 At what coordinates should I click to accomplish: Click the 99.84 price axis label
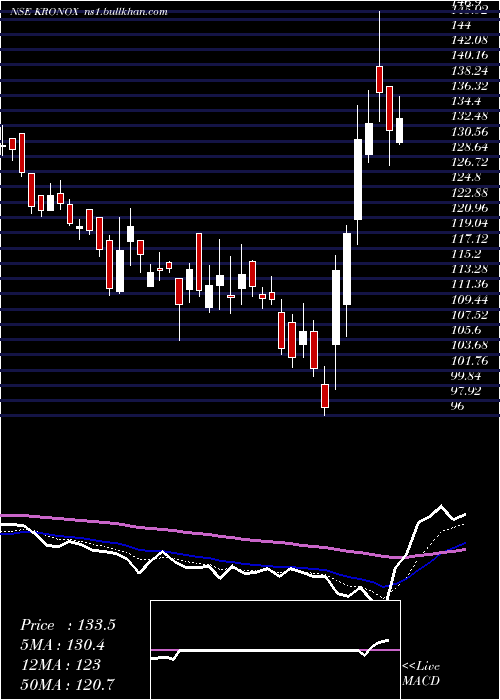click(468, 375)
